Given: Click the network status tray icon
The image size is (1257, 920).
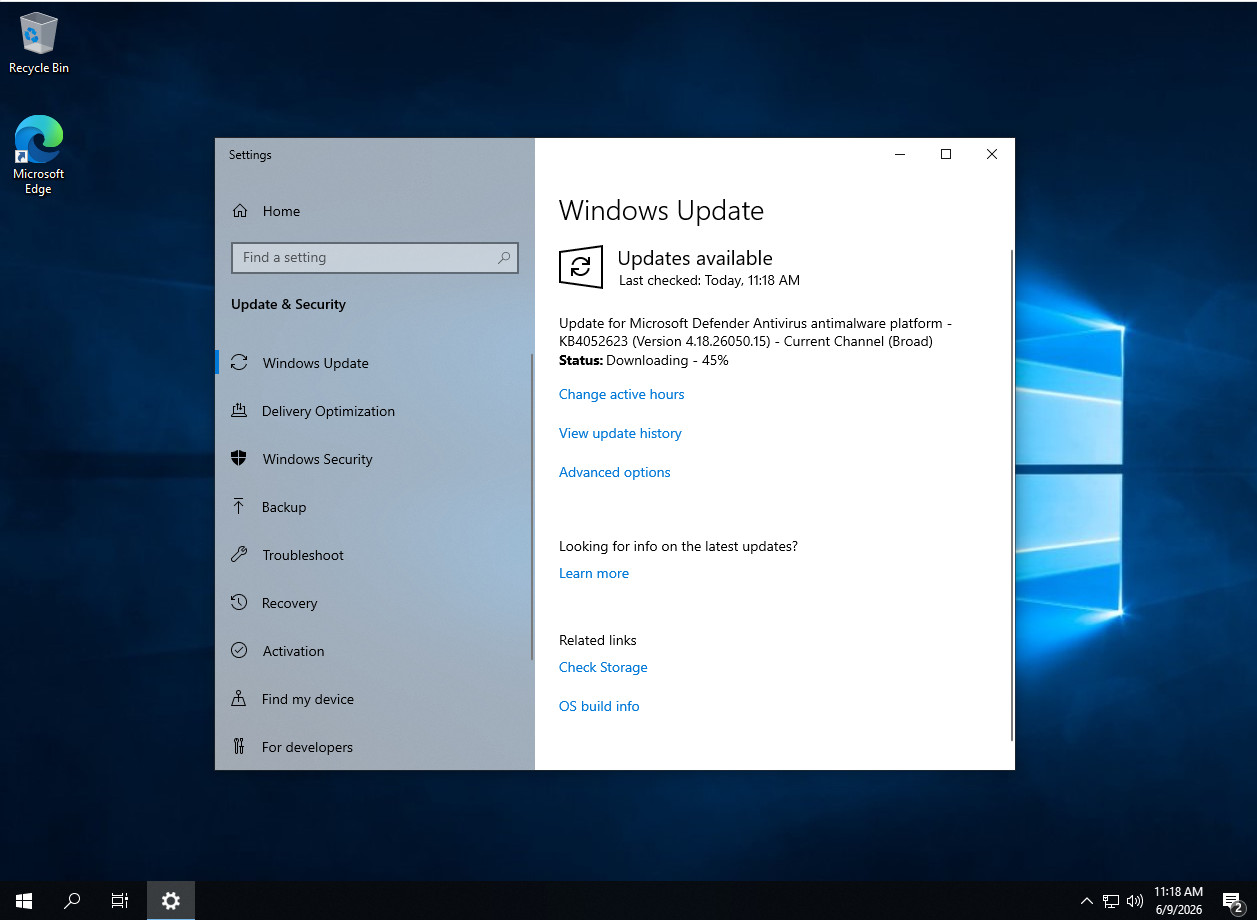Looking at the screenshot, I should coord(1111,901).
